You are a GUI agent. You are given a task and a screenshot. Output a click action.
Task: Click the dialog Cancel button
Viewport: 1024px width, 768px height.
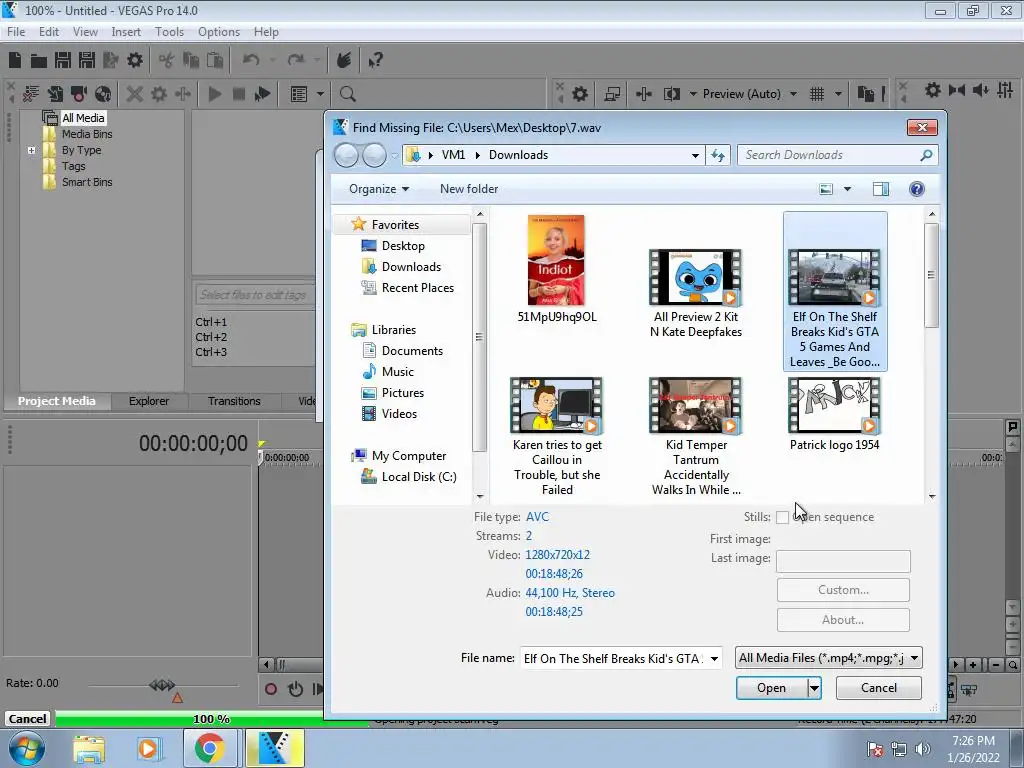click(x=878, y=688)
